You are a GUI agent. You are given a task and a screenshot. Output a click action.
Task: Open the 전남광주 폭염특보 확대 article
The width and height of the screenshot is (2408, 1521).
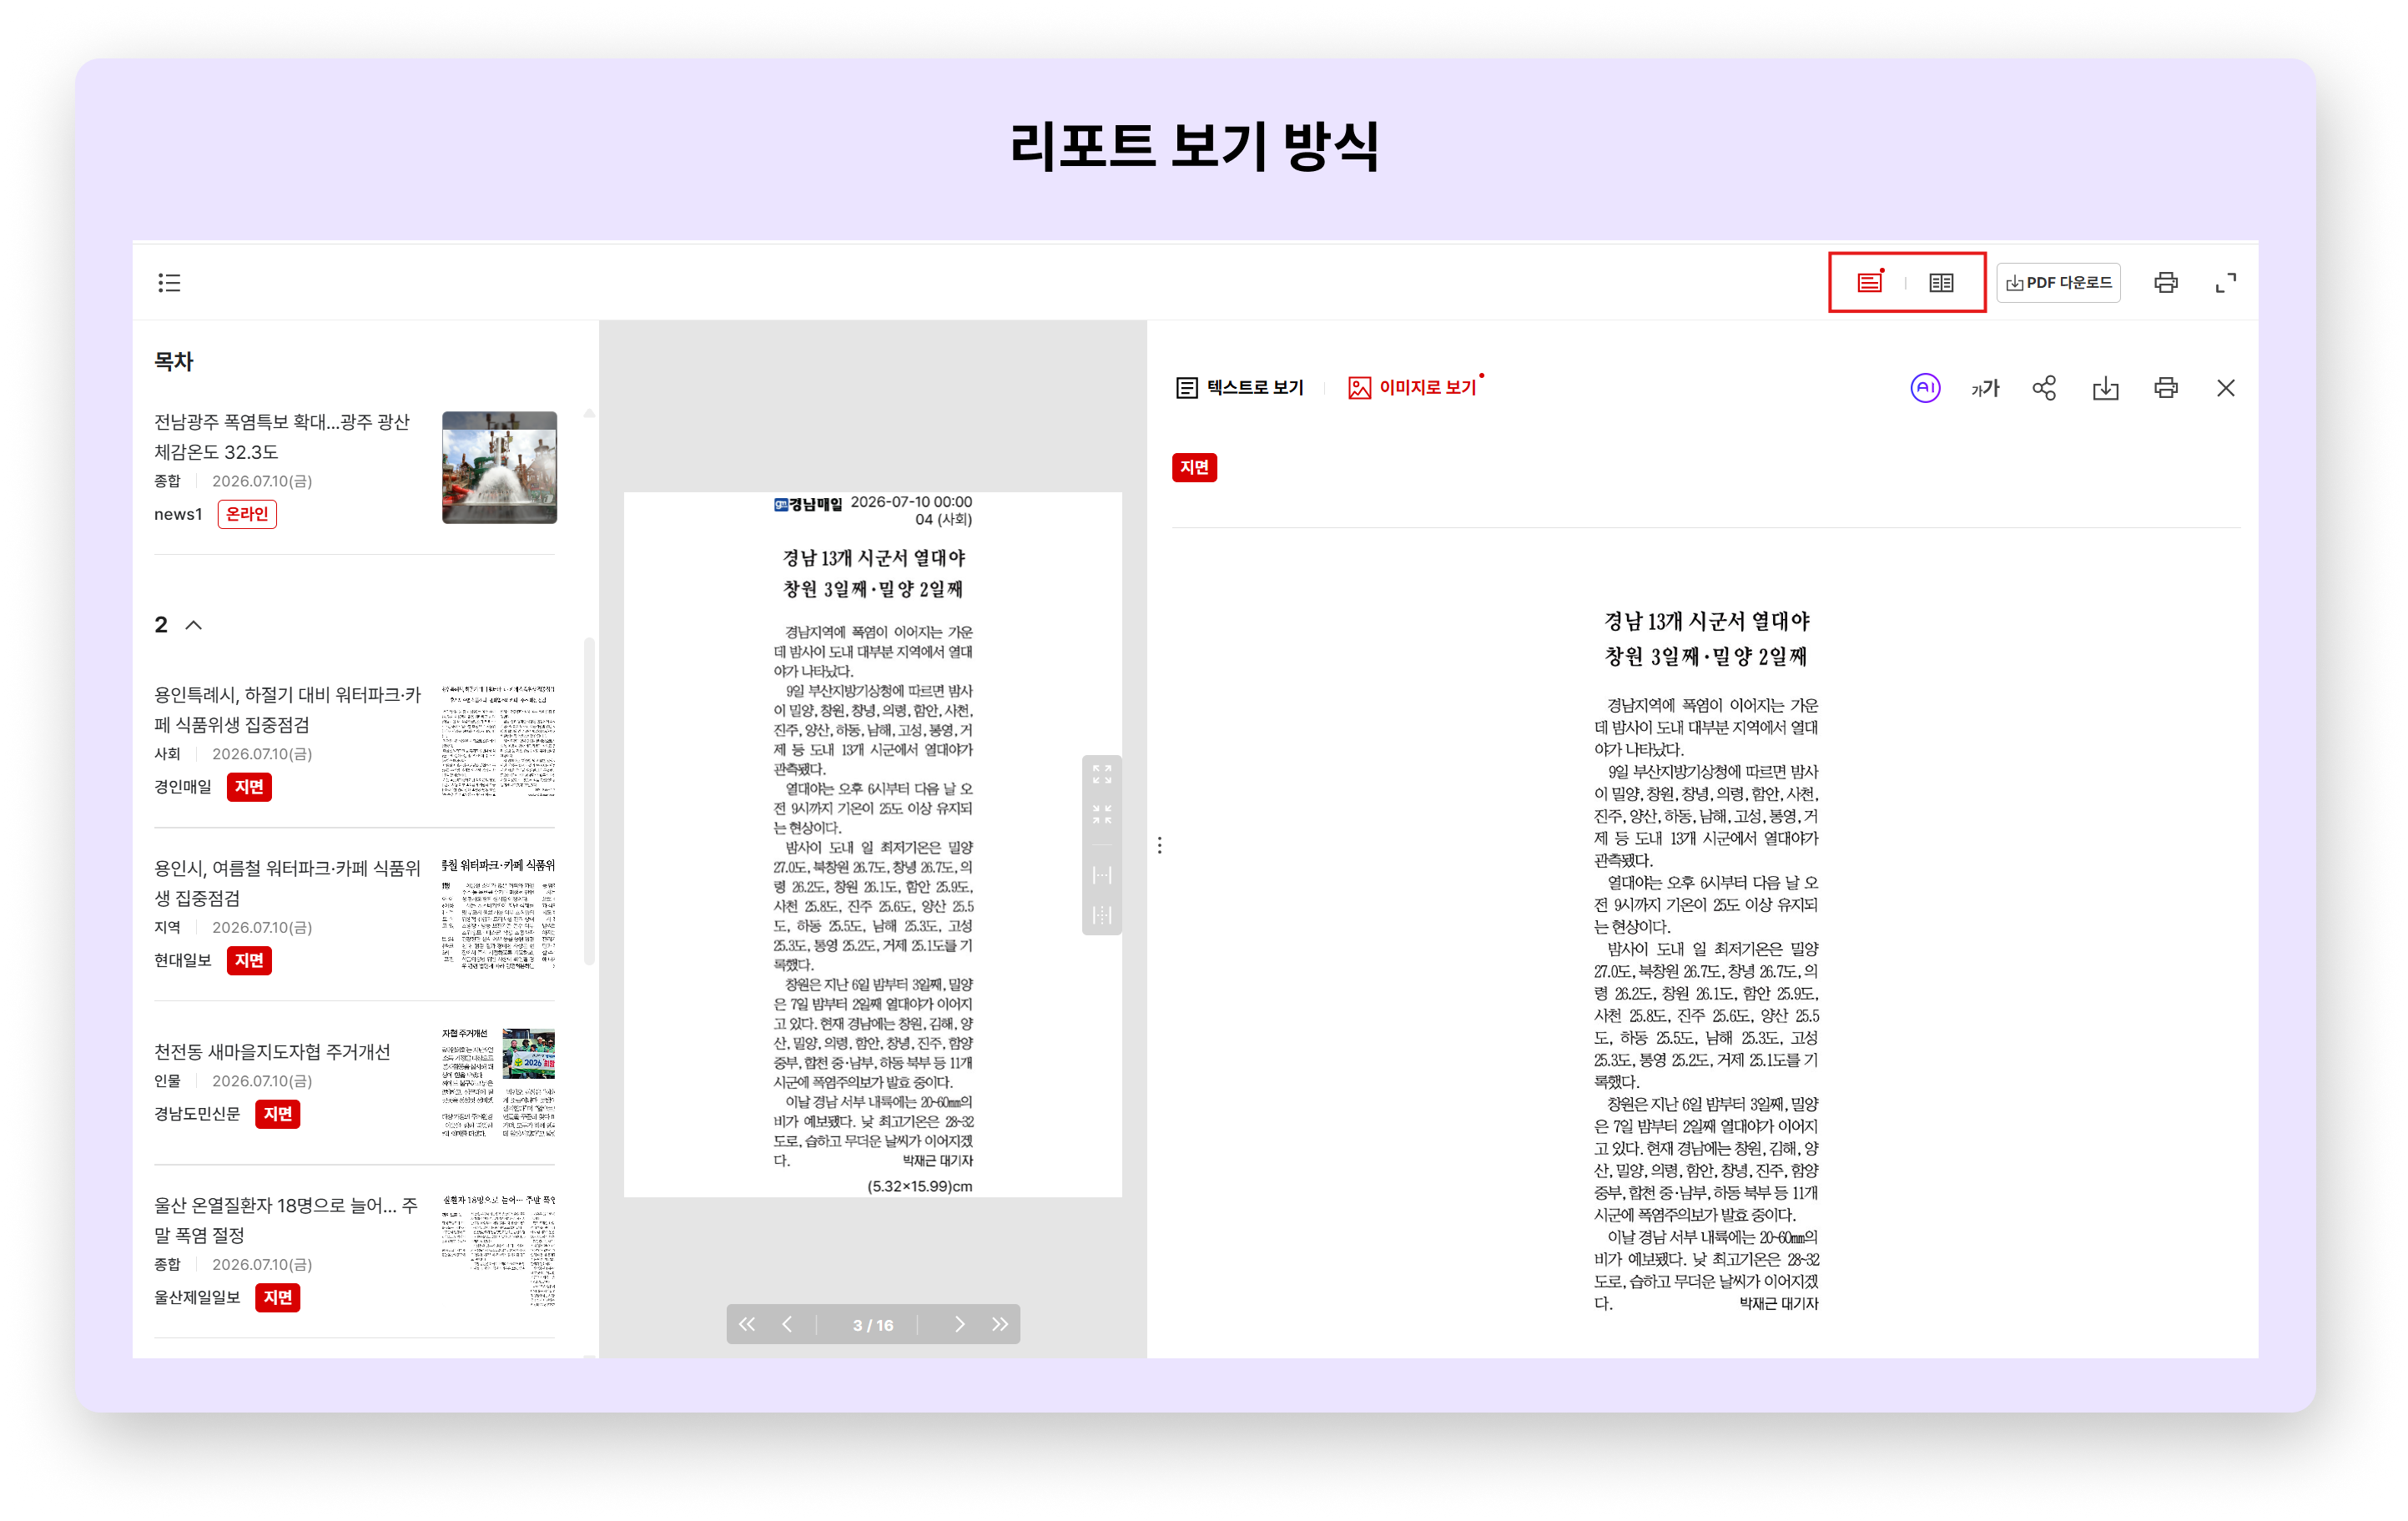pos(282,437)
